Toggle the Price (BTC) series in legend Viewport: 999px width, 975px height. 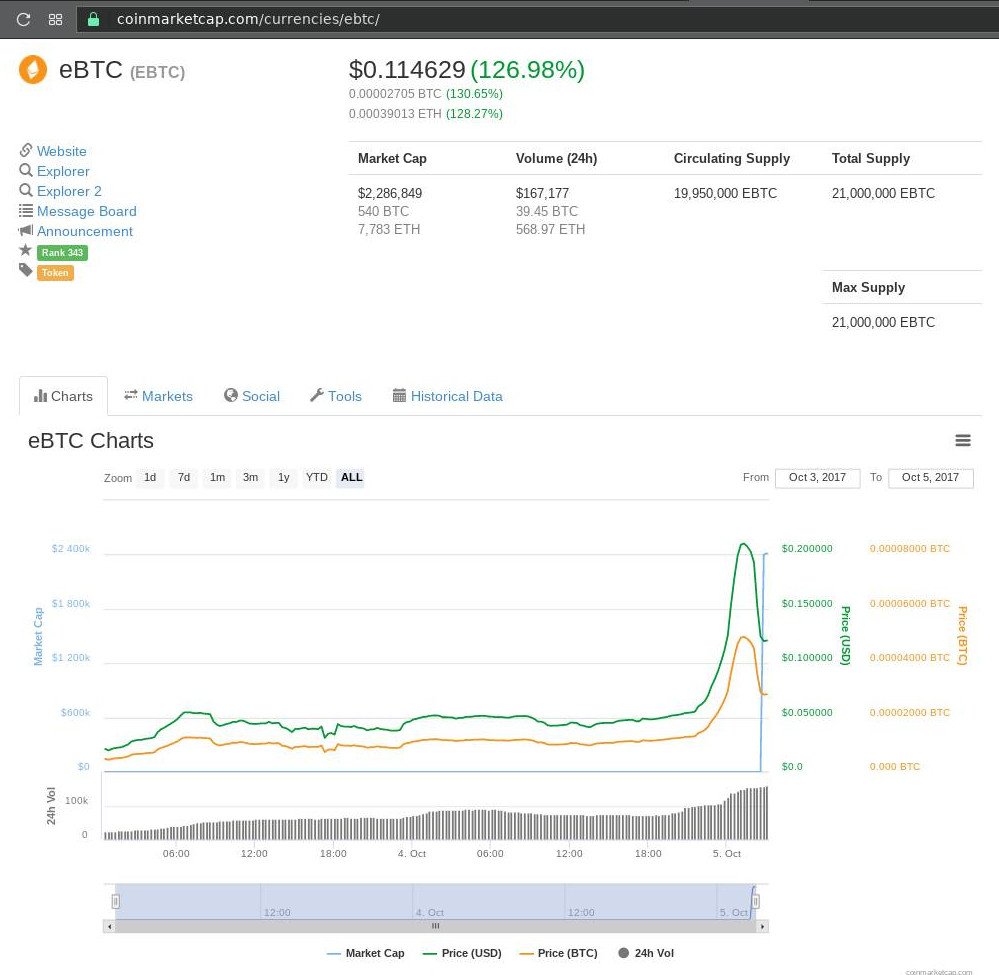click(558, 953)
